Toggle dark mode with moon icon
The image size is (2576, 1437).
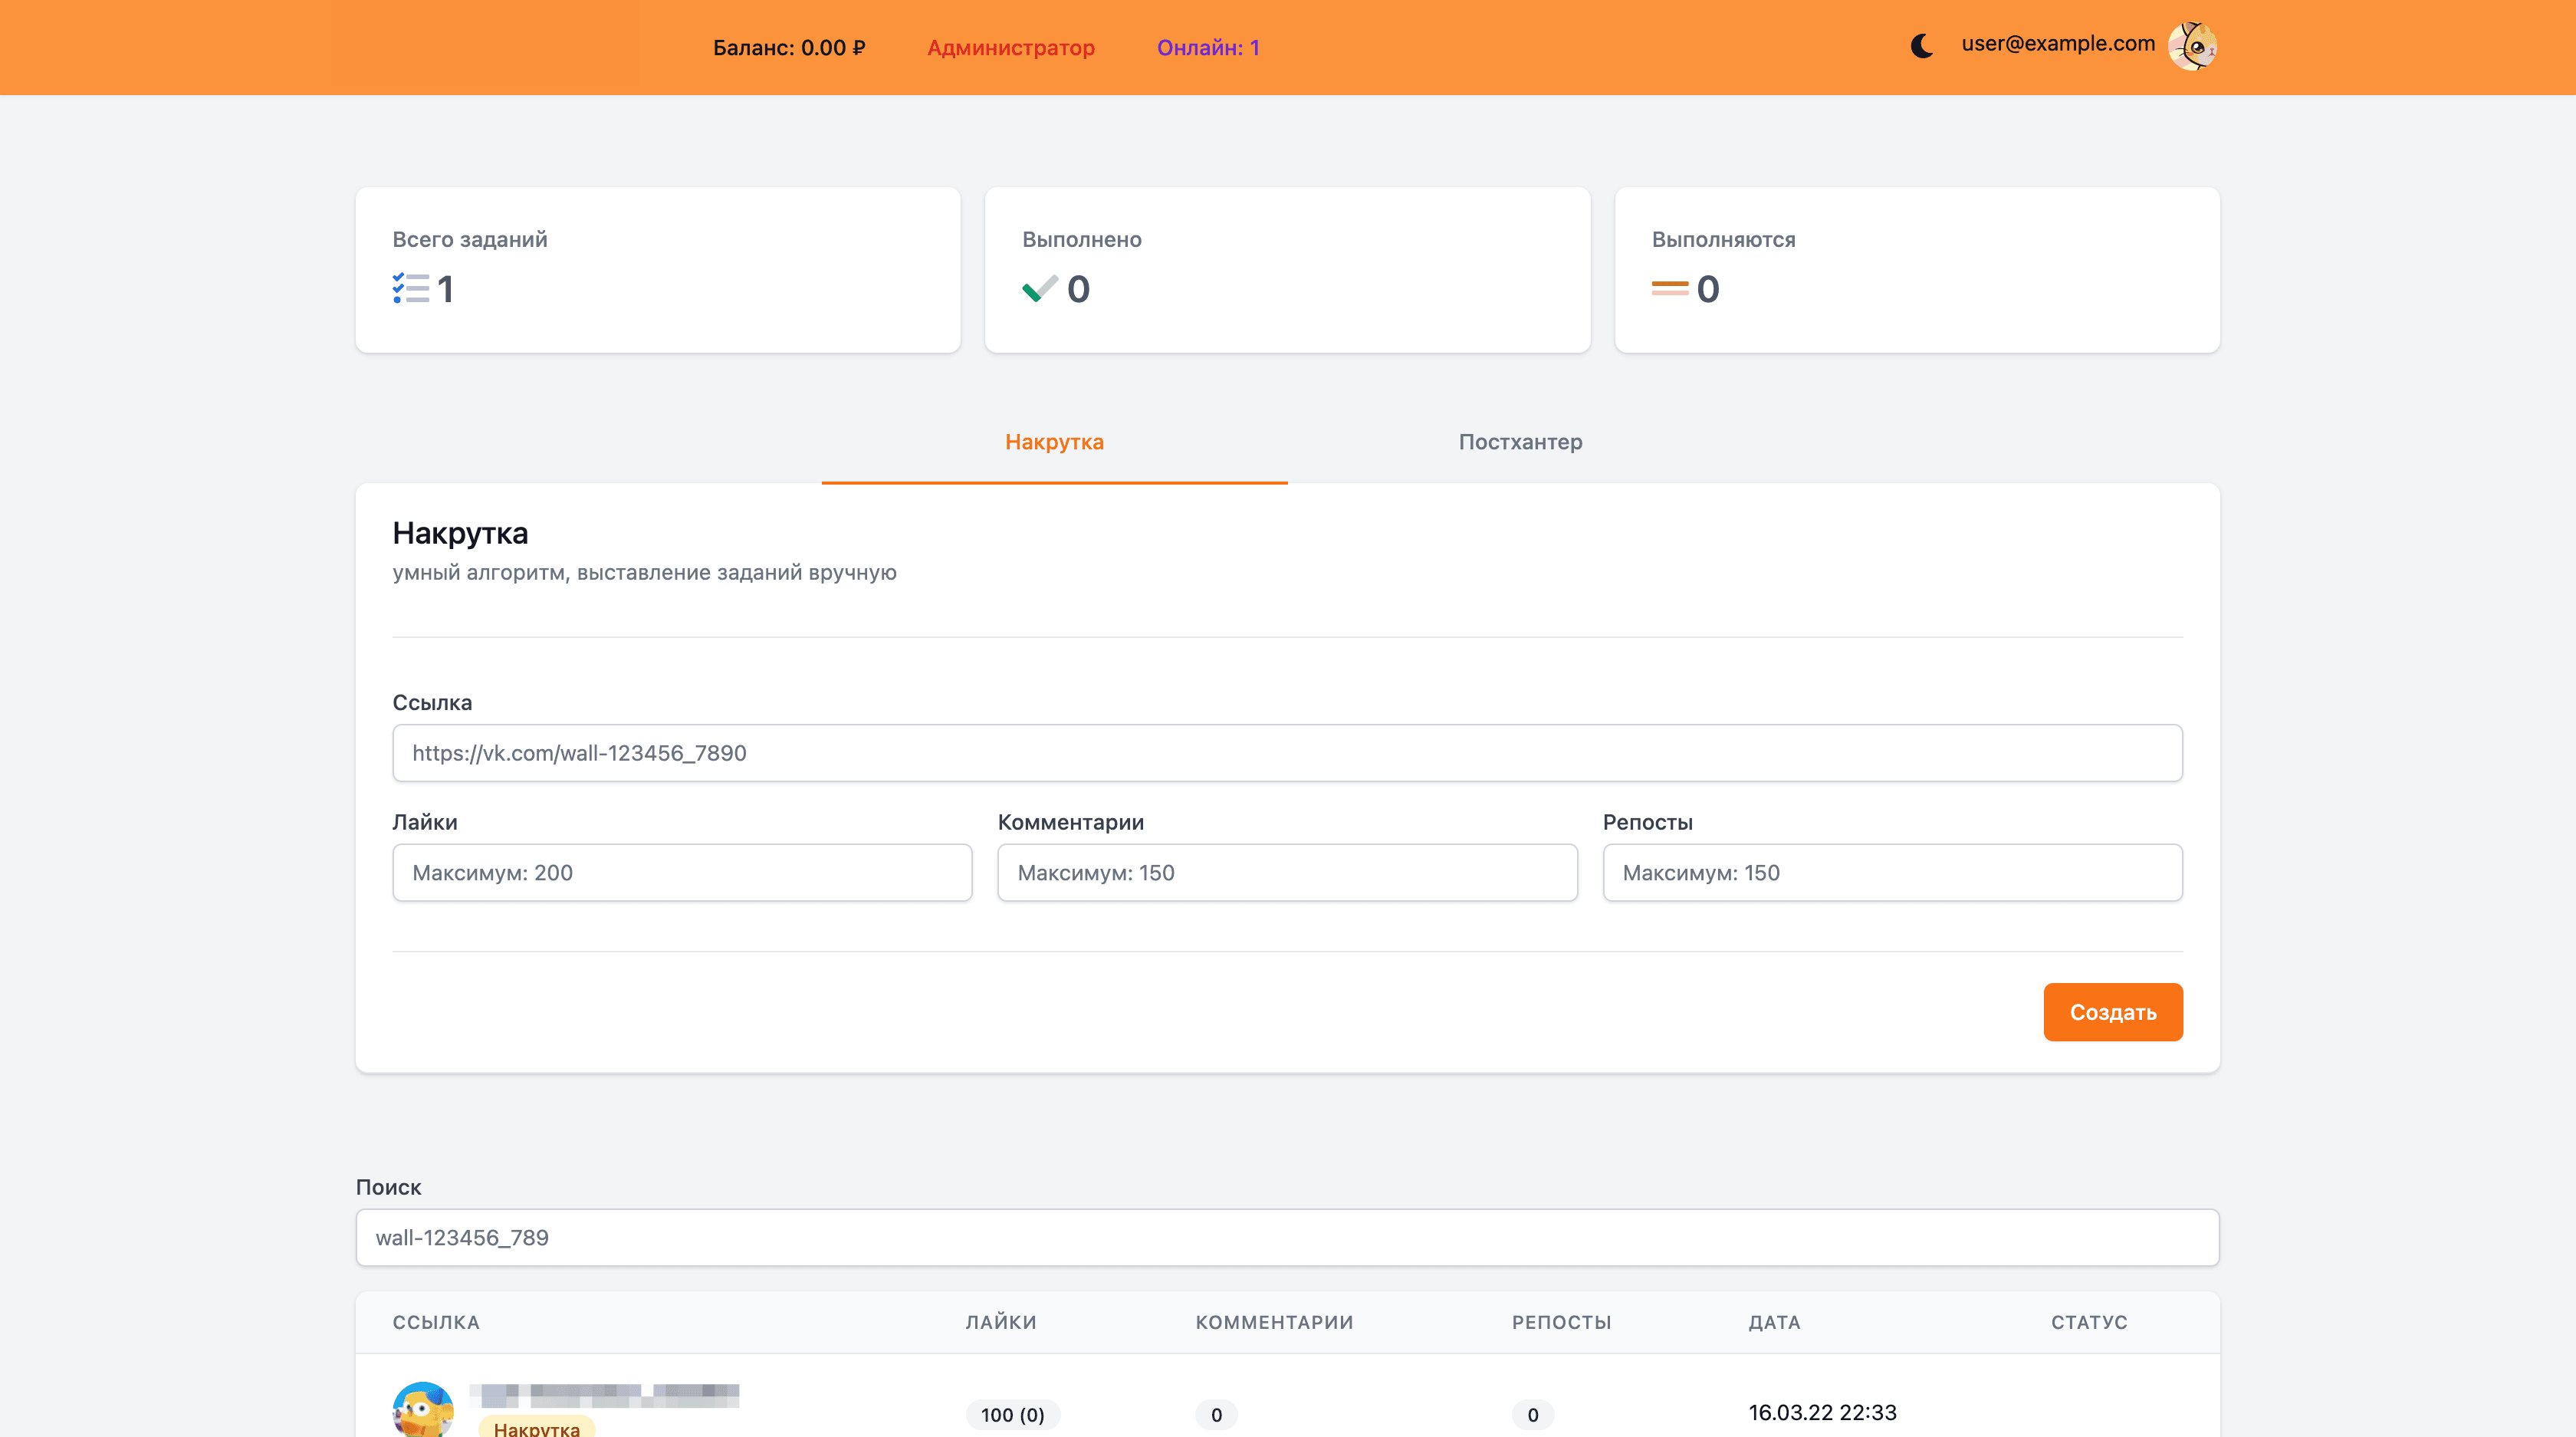coord(1921,46)
